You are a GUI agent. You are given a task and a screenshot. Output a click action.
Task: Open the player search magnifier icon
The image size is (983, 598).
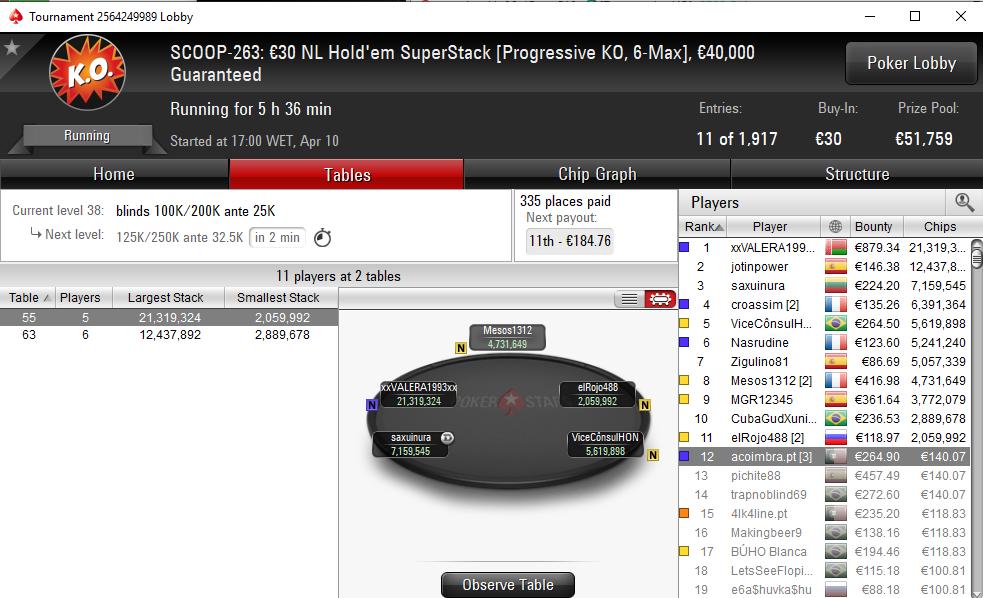coord(964,202)
